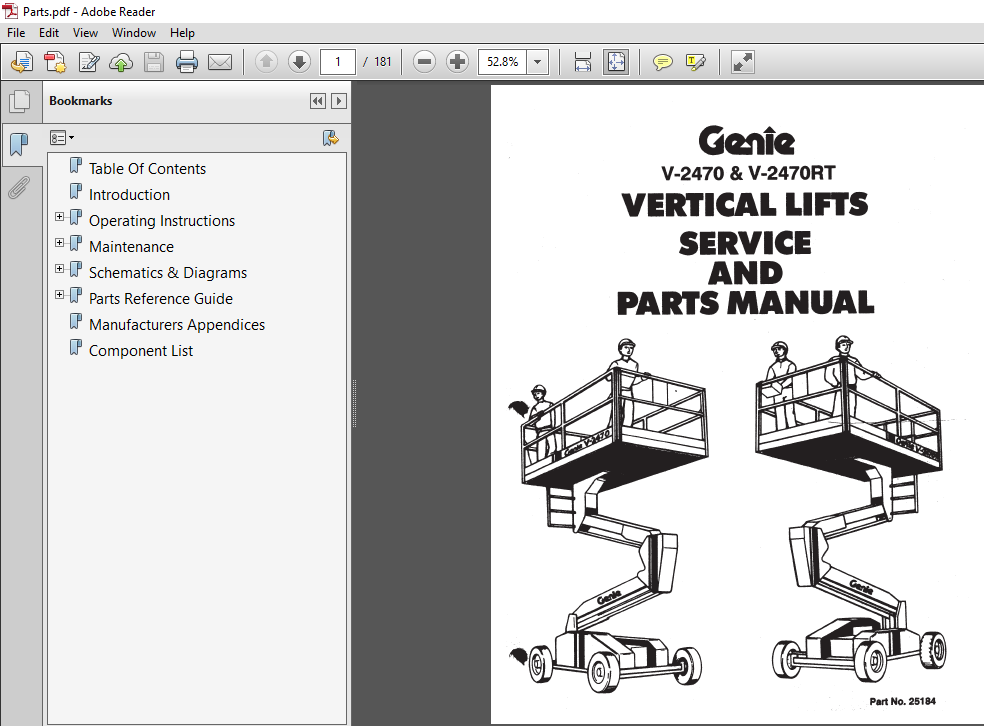Collapse the Bookmarks panel double-arrow
This screenshot has width=984, height=726.
[318, 101]
